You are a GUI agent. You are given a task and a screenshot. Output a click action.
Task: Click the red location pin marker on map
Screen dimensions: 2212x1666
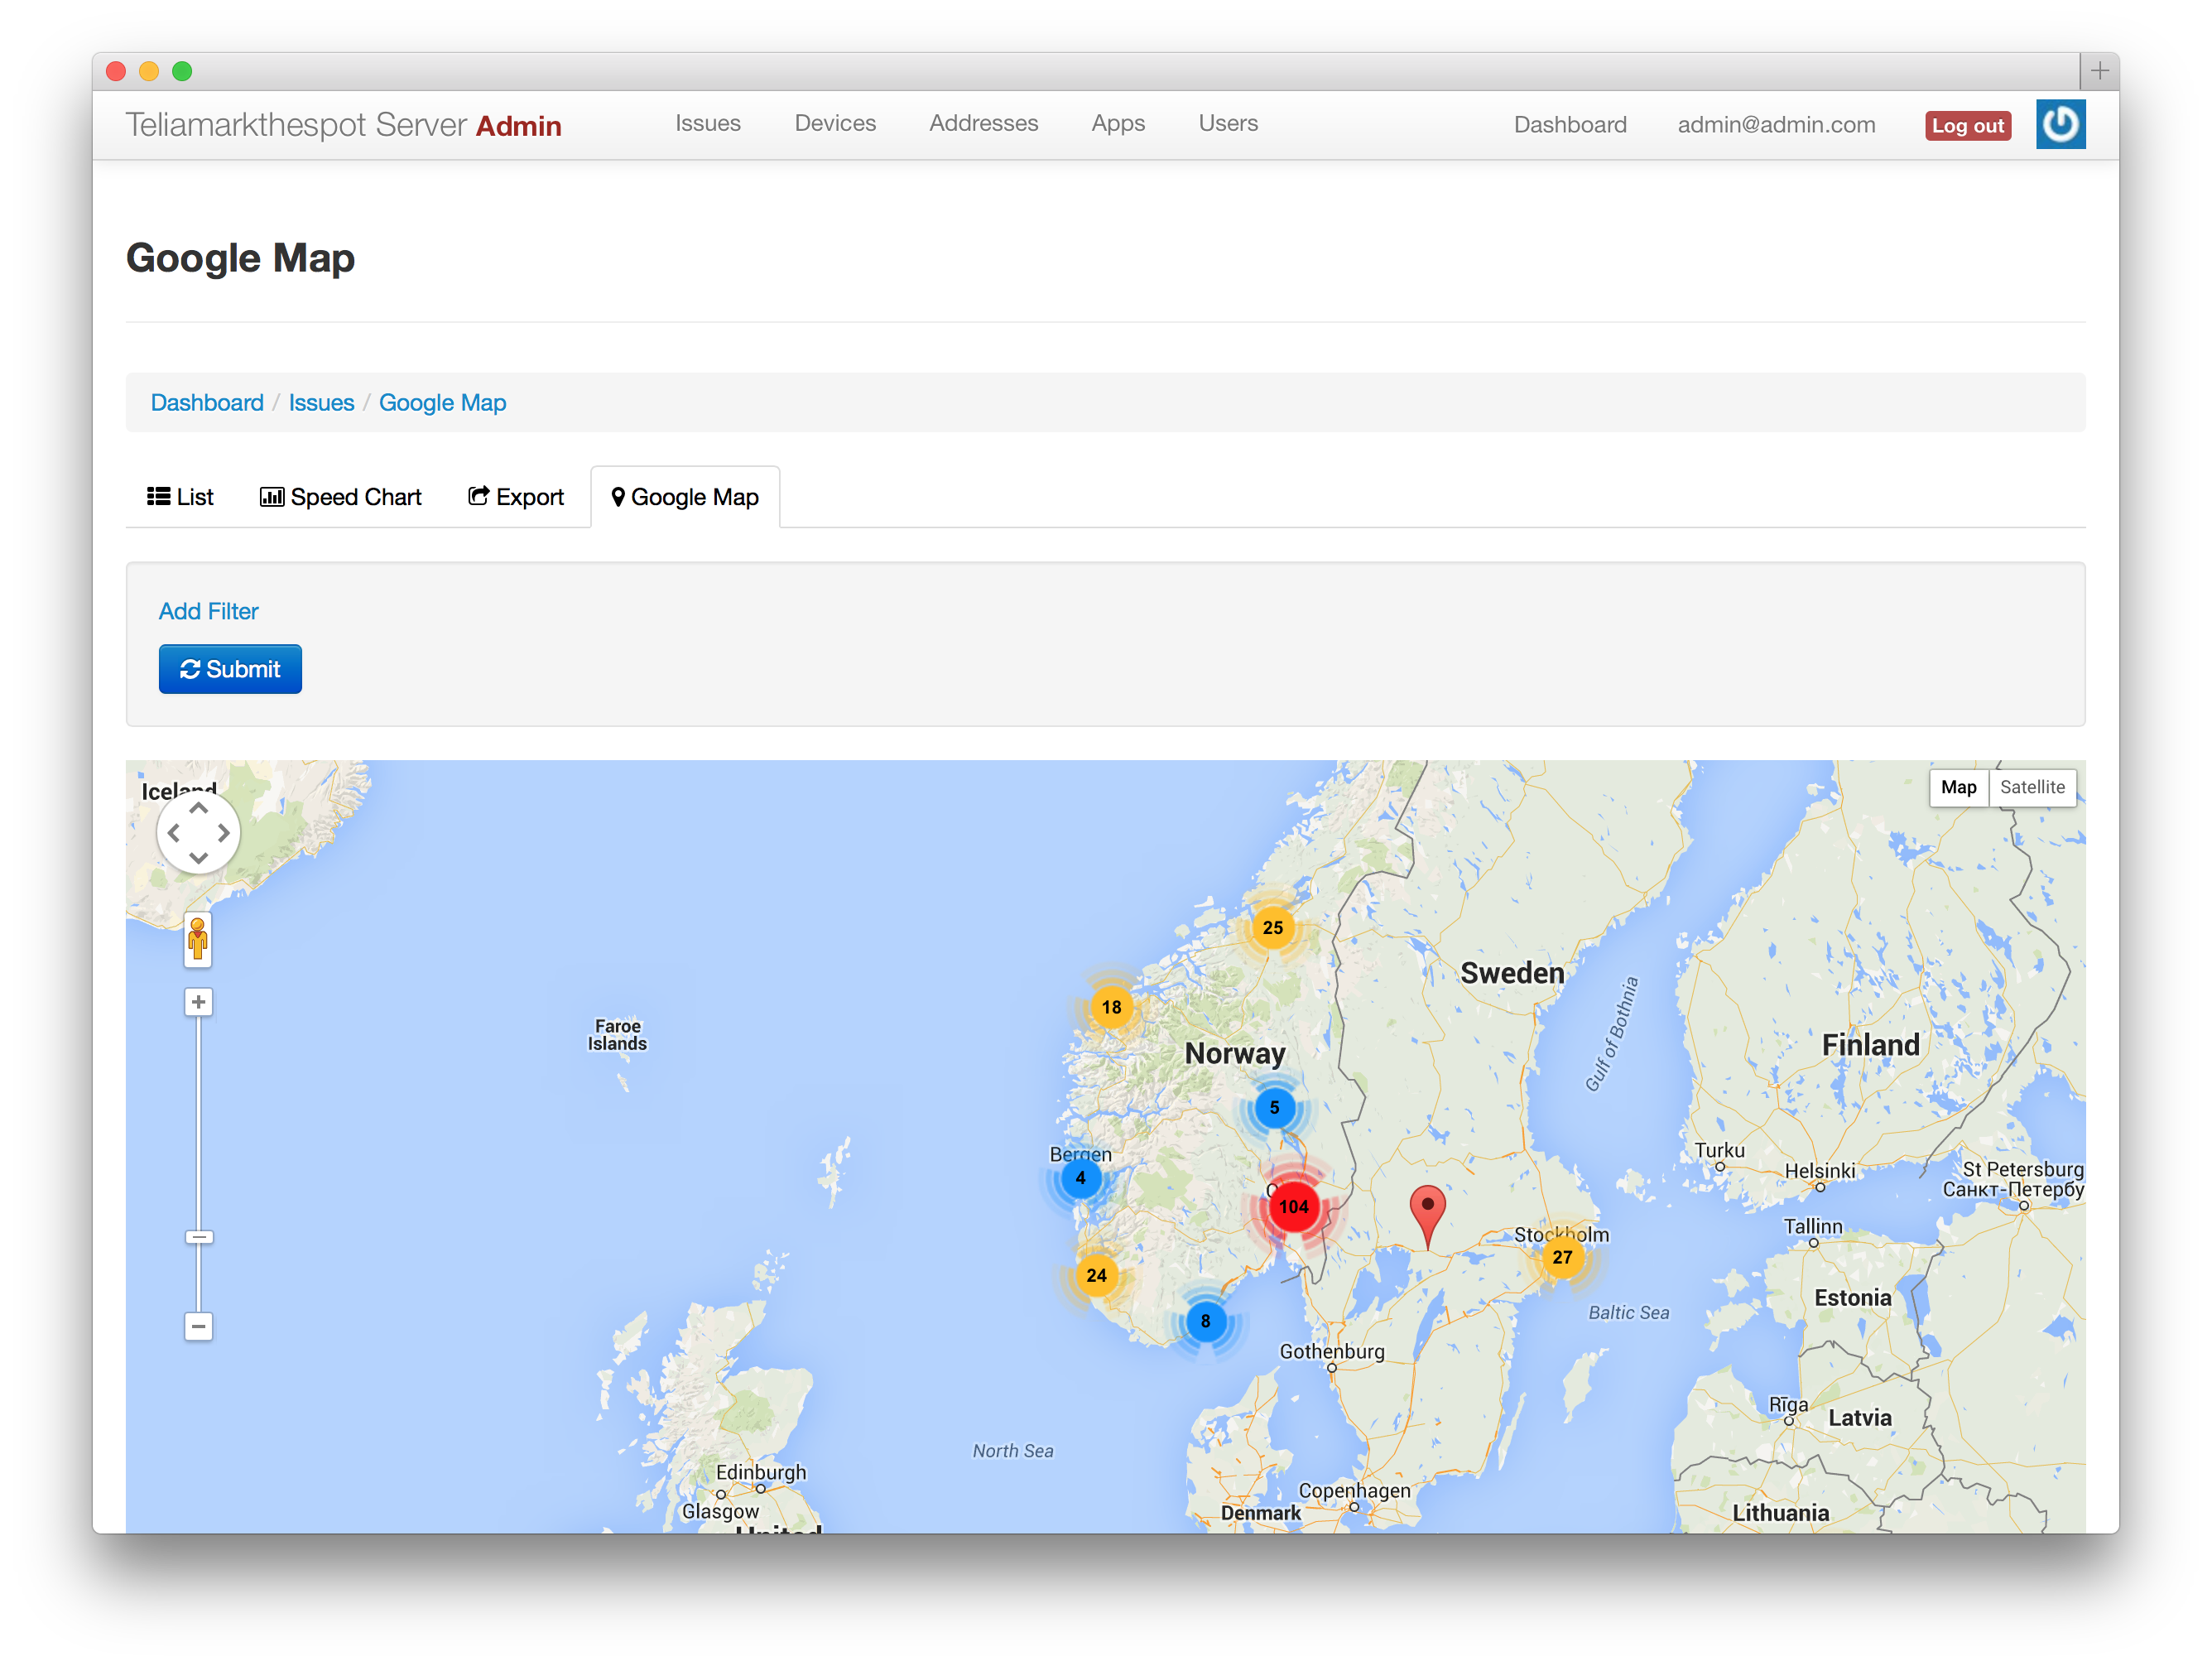[x=1427, y=1208]
